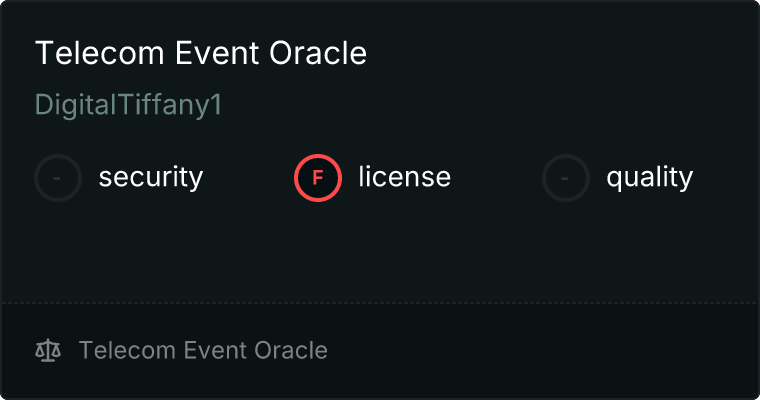Click the empty footer bar right side
The height and width of the screenshot is (400, 760).
(x=580, y=350)
